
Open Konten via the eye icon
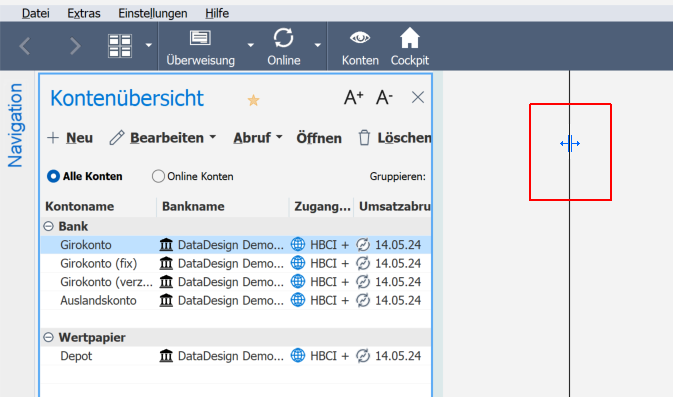click(x=360, y=38)
